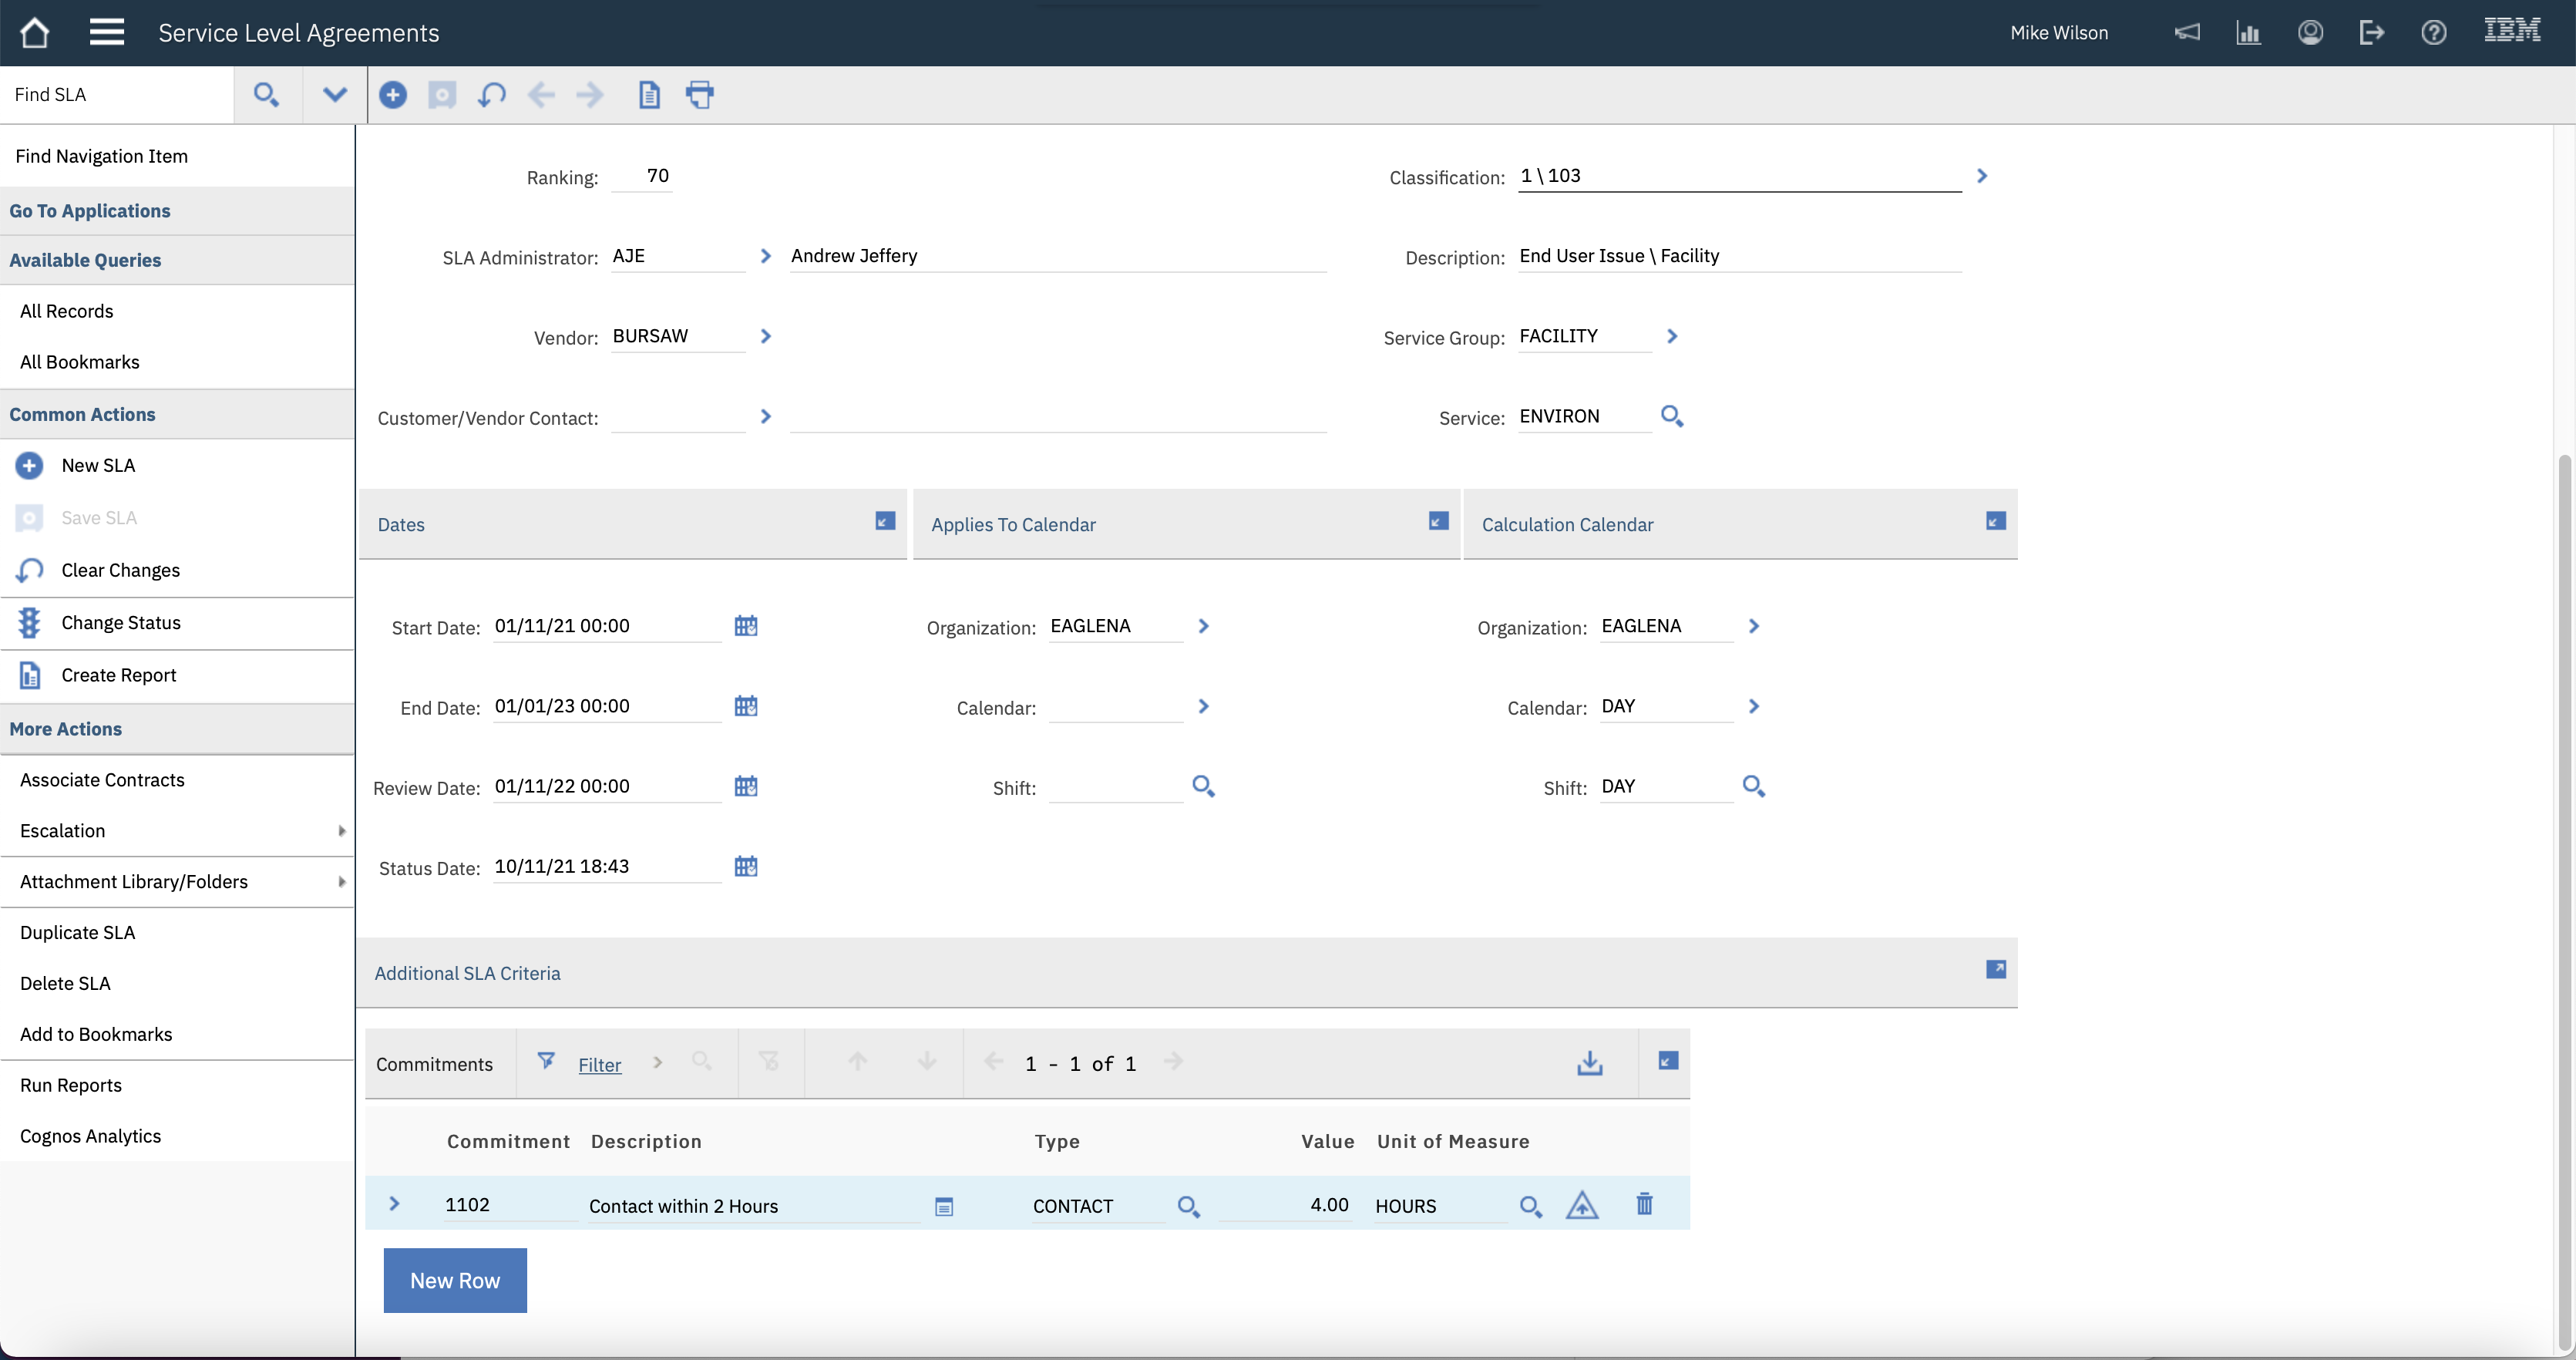Open Classification detail menu chevron
The width and height of the screenshot is (2576, 1360).
(1982, 176)
